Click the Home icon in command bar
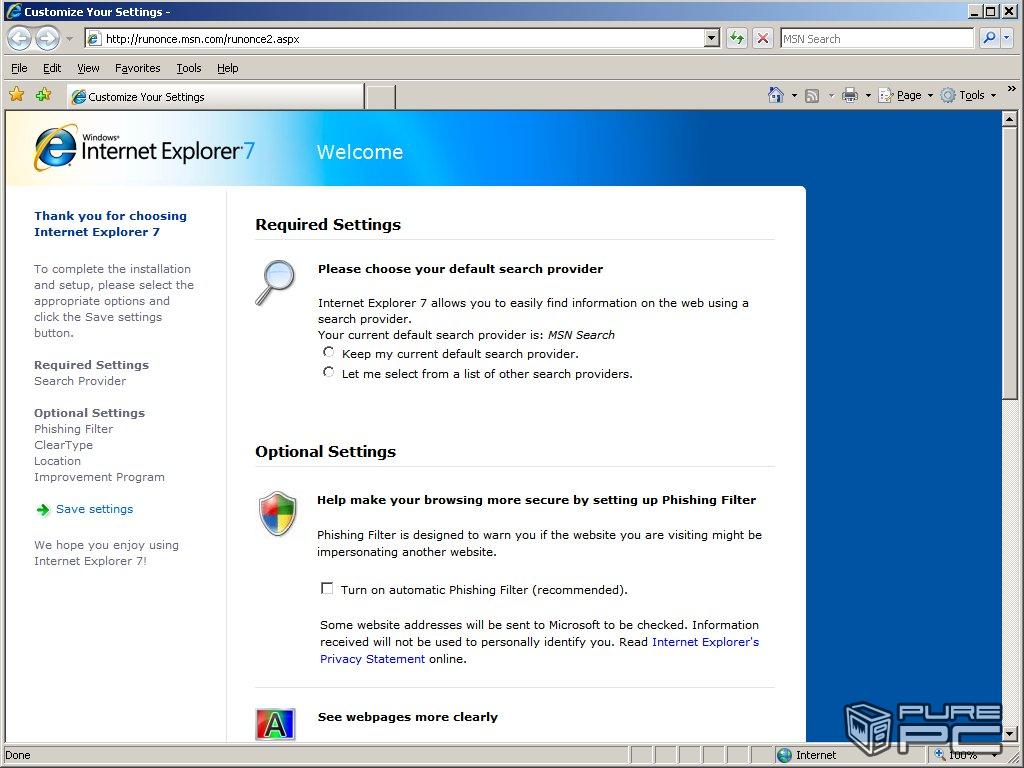The height and width of the screenshot is (768, 1024). 775,95
